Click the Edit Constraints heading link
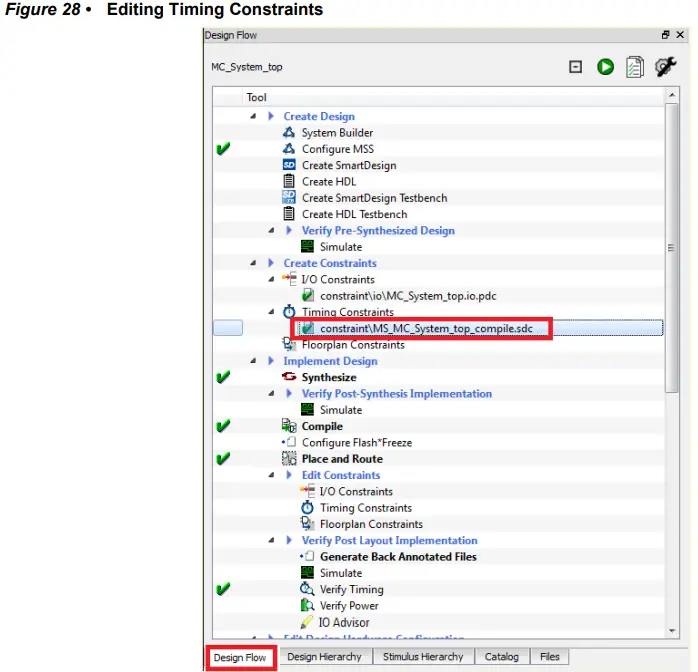Screen dimensions: 698x672 point(341,475)
